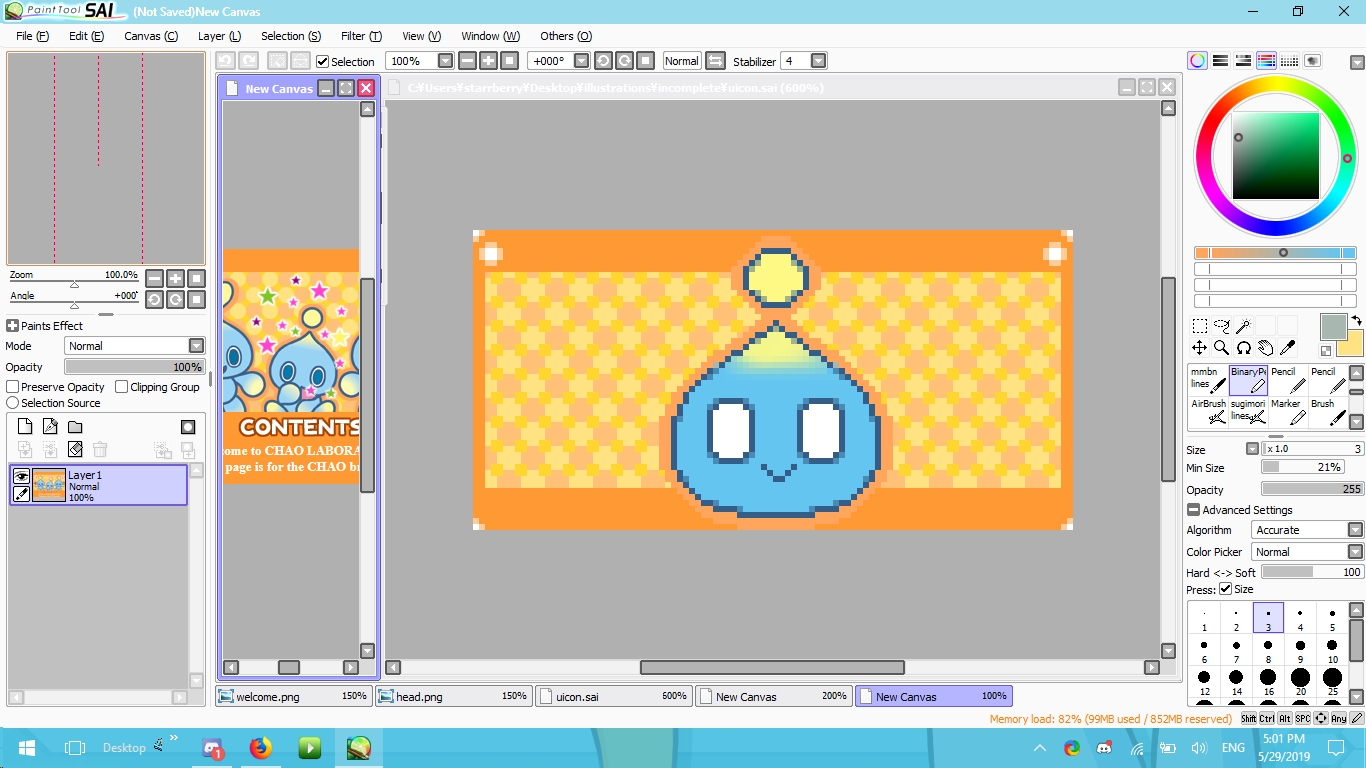Select the Lasso selection tool

pos(1221,326)
